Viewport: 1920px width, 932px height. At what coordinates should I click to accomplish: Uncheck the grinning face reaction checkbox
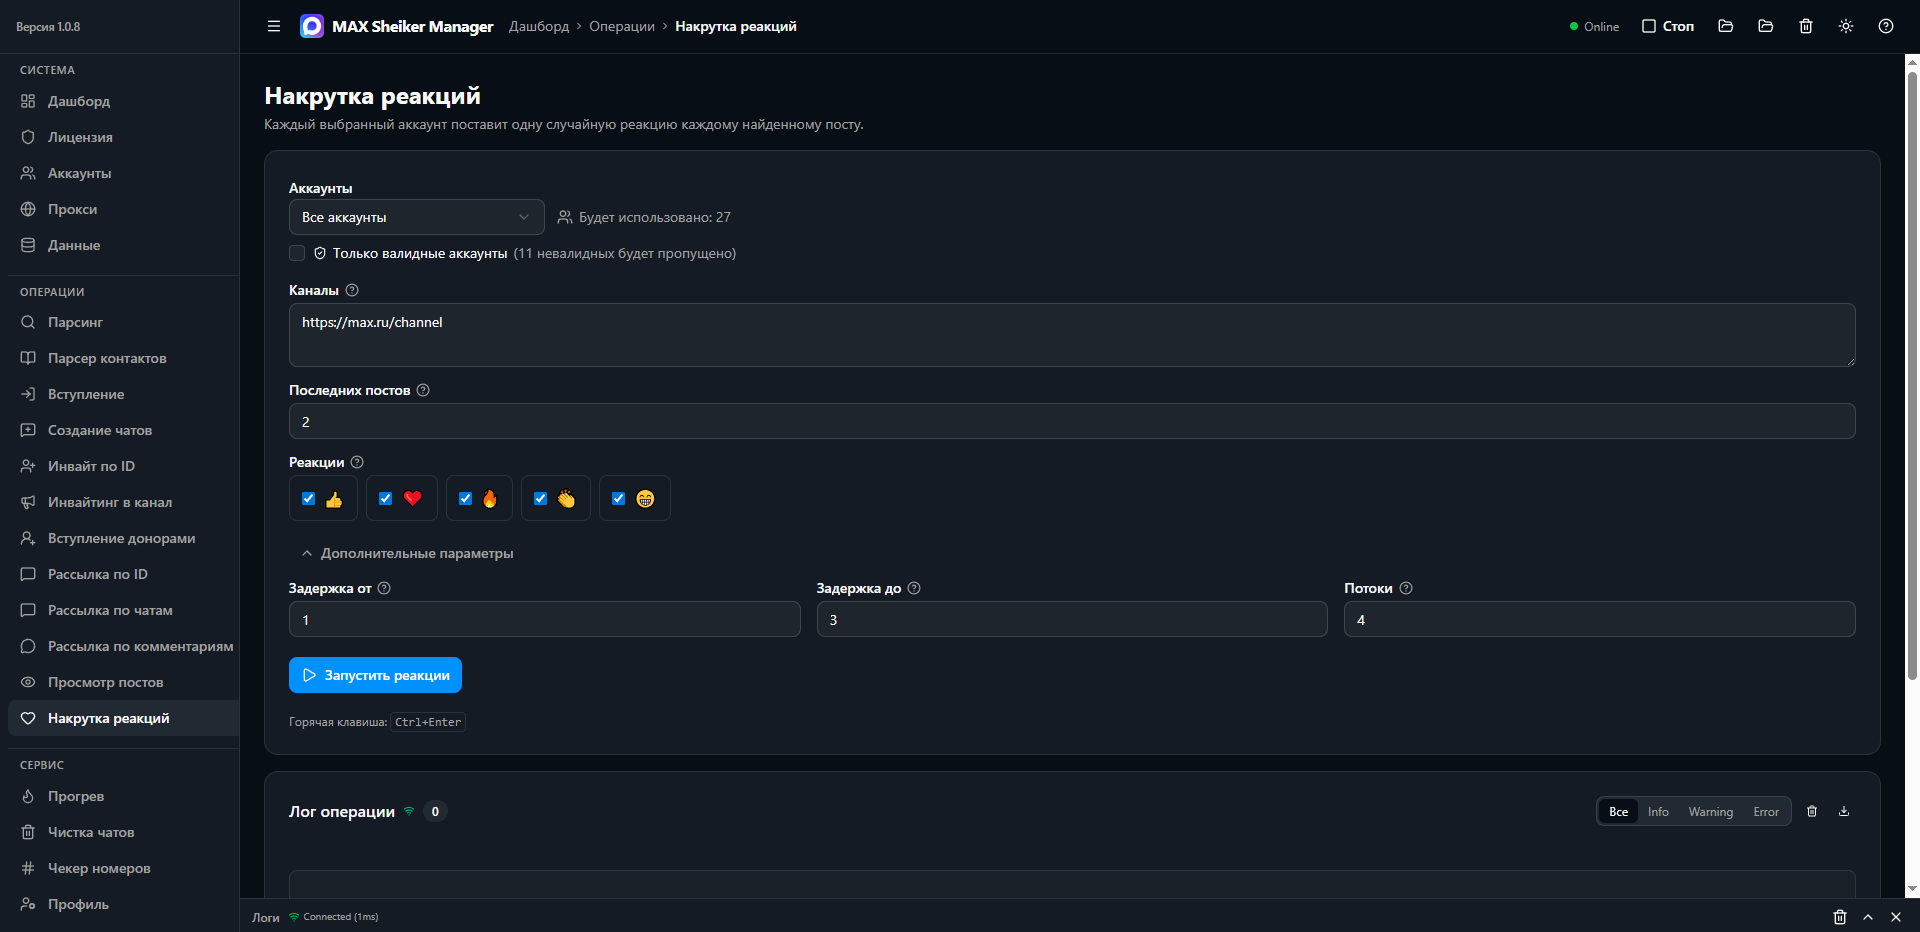(x=618, y=498)
